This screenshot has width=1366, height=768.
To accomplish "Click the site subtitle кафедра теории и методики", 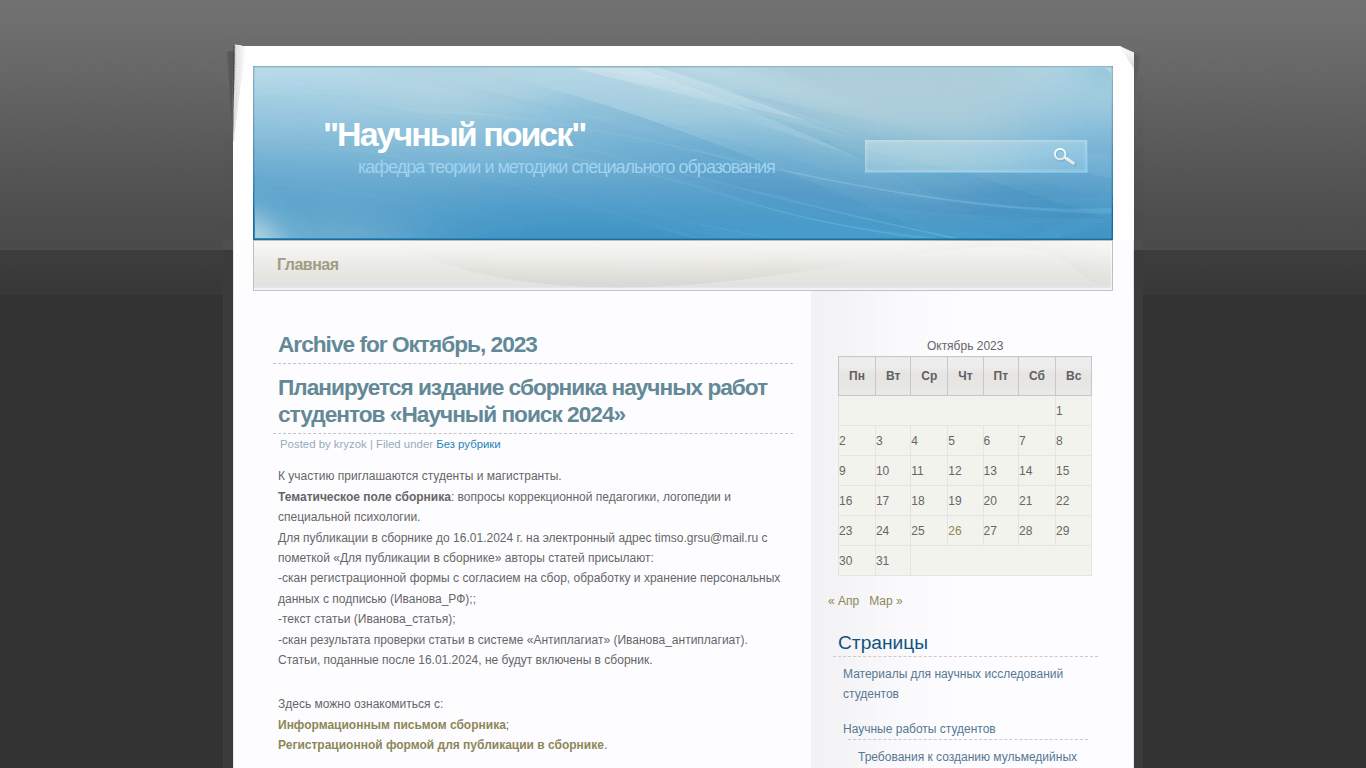I will pyautogui.click(x=567, y=167).
